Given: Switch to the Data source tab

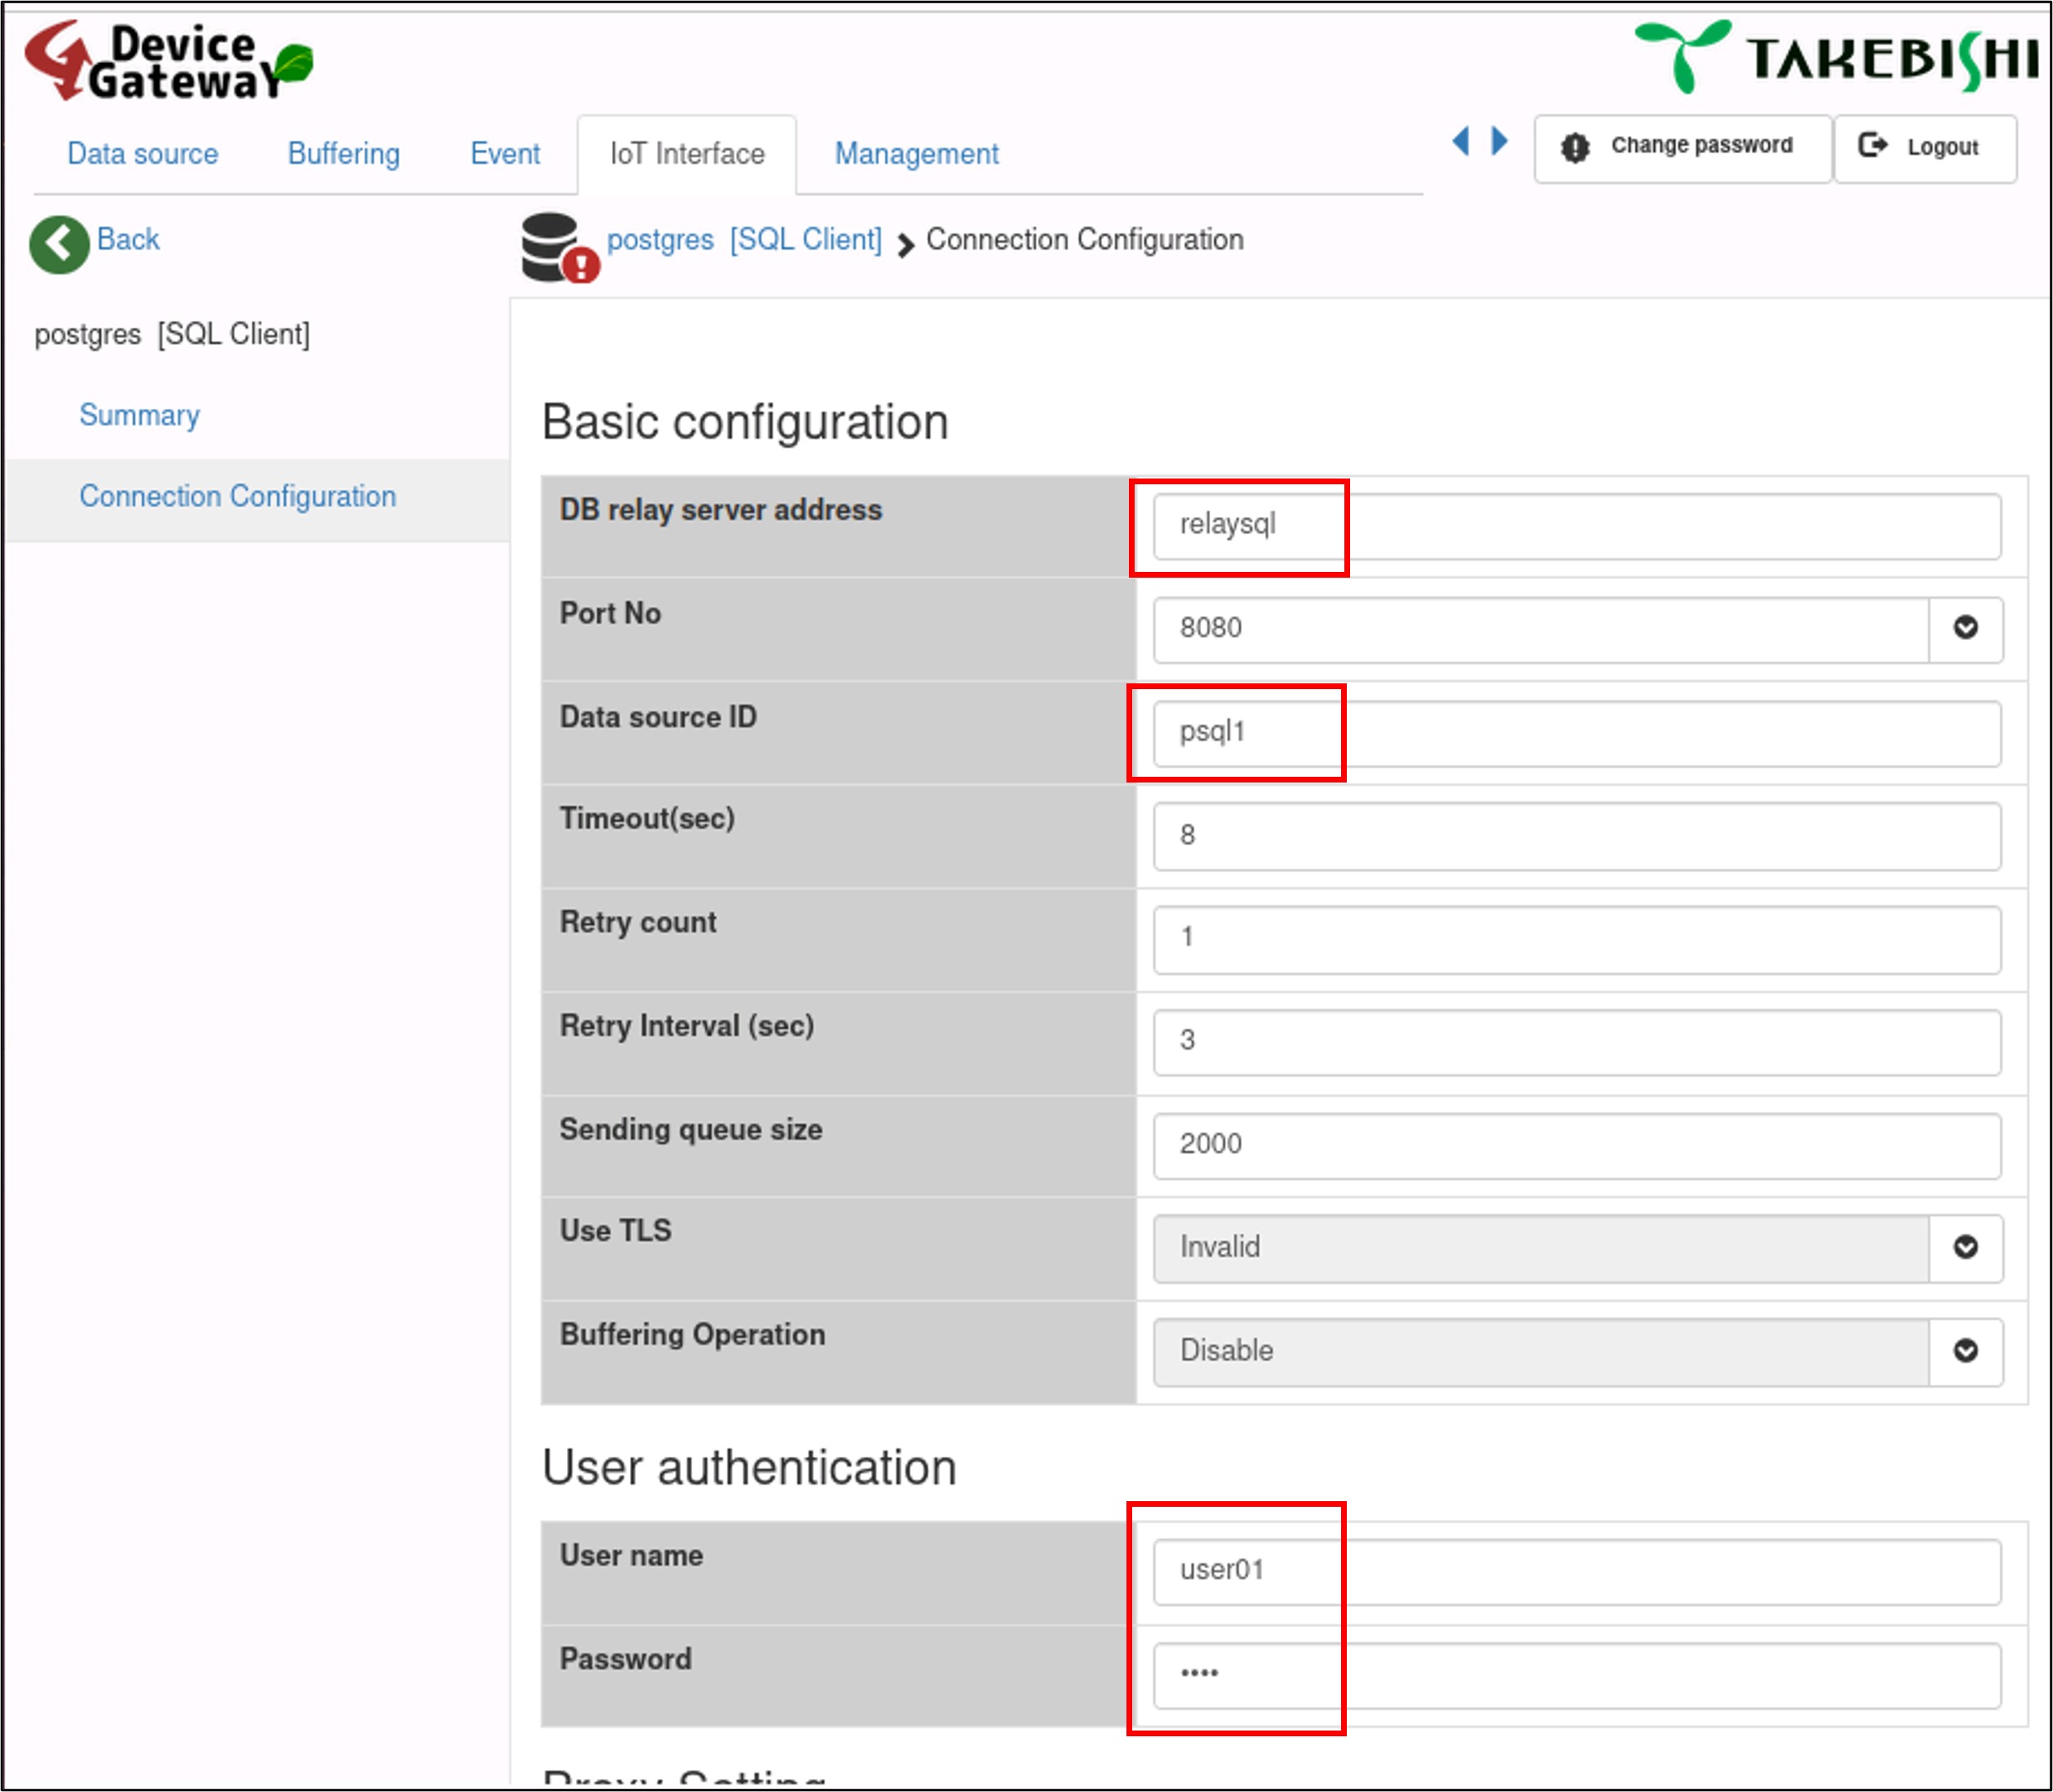Looking at the screenshot, I should click(x=142, y=154).
